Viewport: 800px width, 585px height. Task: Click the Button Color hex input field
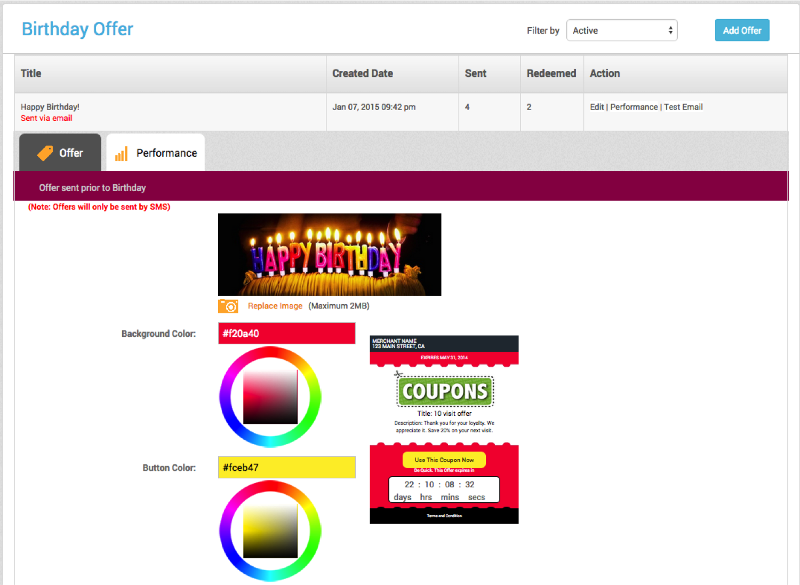point(286,467)
